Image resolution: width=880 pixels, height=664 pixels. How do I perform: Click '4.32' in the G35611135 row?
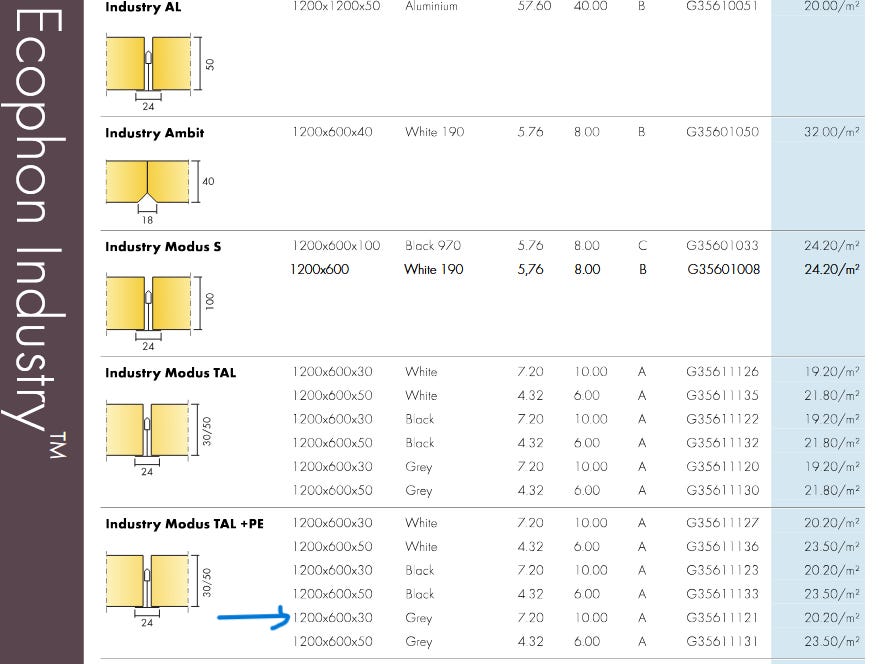click(530, 396)
